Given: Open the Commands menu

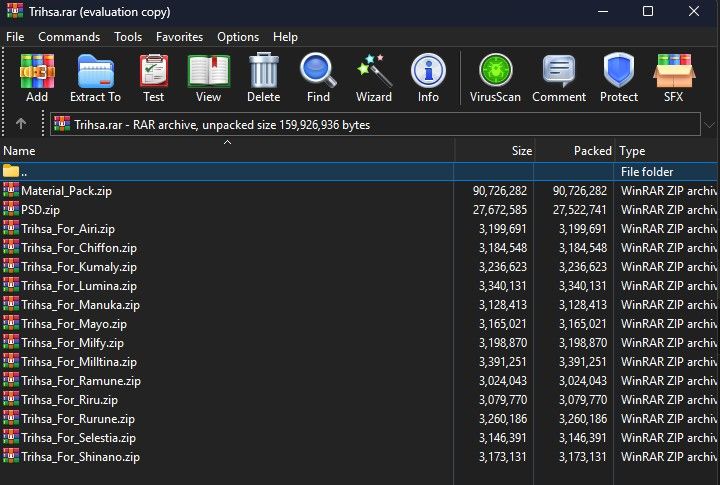Looking at the screenshot, I should pyautogui.click(x=69, y=37).
